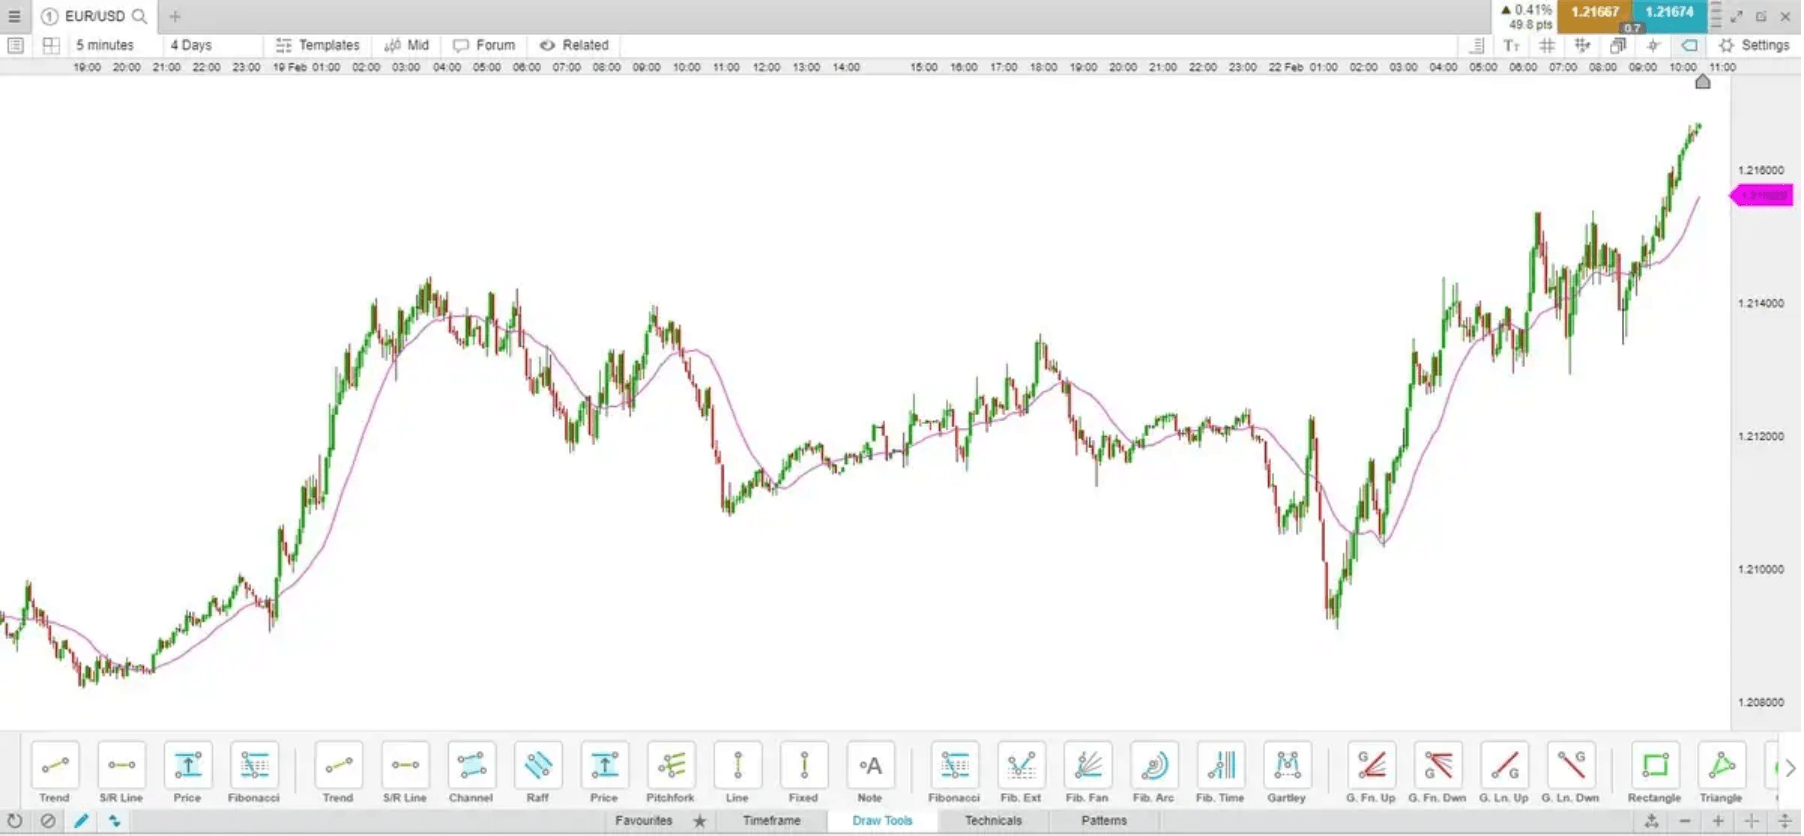Select the Pitchfork drawing tool

coord(671,767)
